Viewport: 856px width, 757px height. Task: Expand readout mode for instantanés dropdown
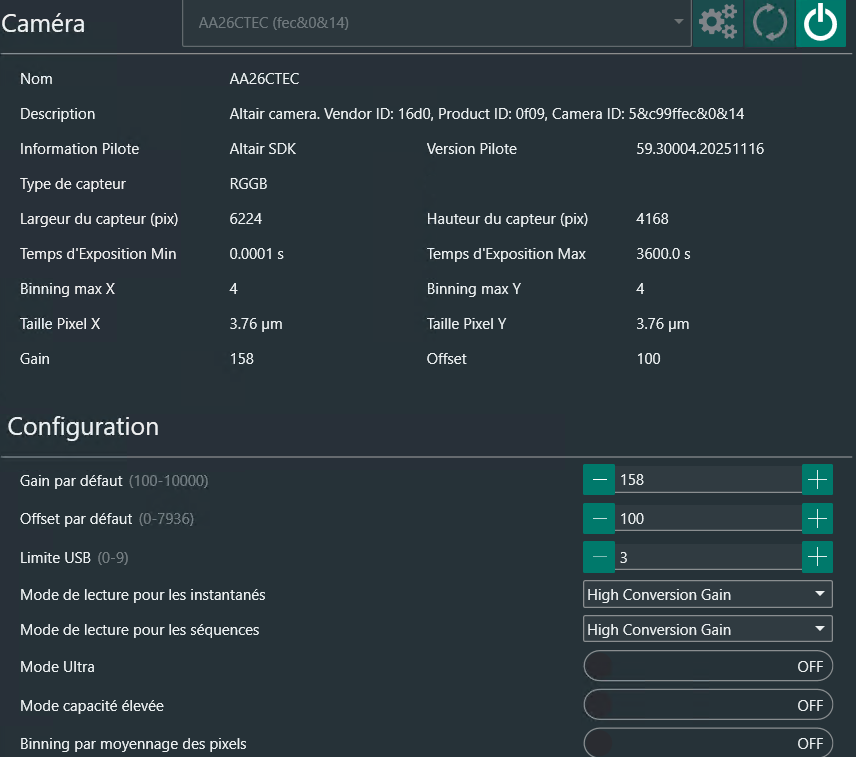(708, 594)
